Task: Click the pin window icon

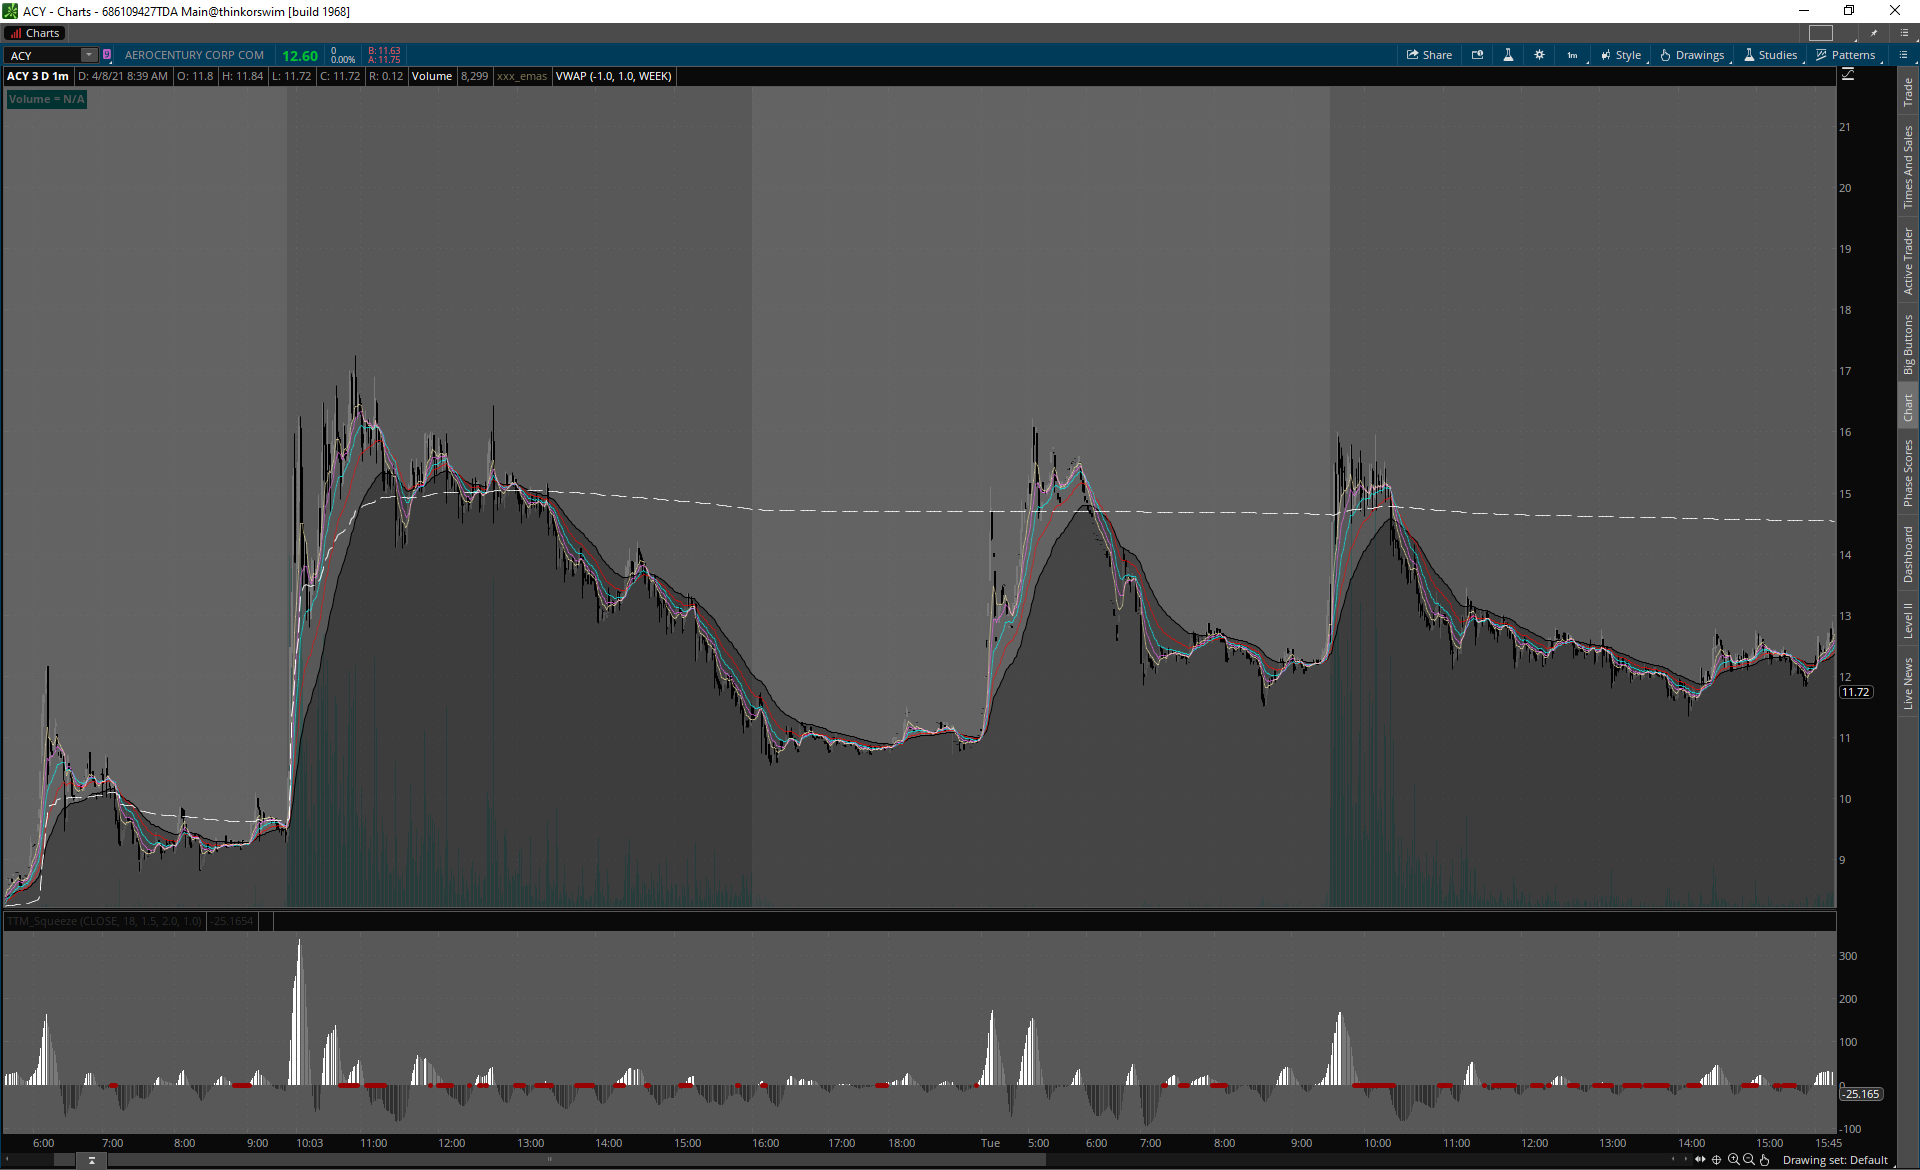Action: (x=1874, y=33)
